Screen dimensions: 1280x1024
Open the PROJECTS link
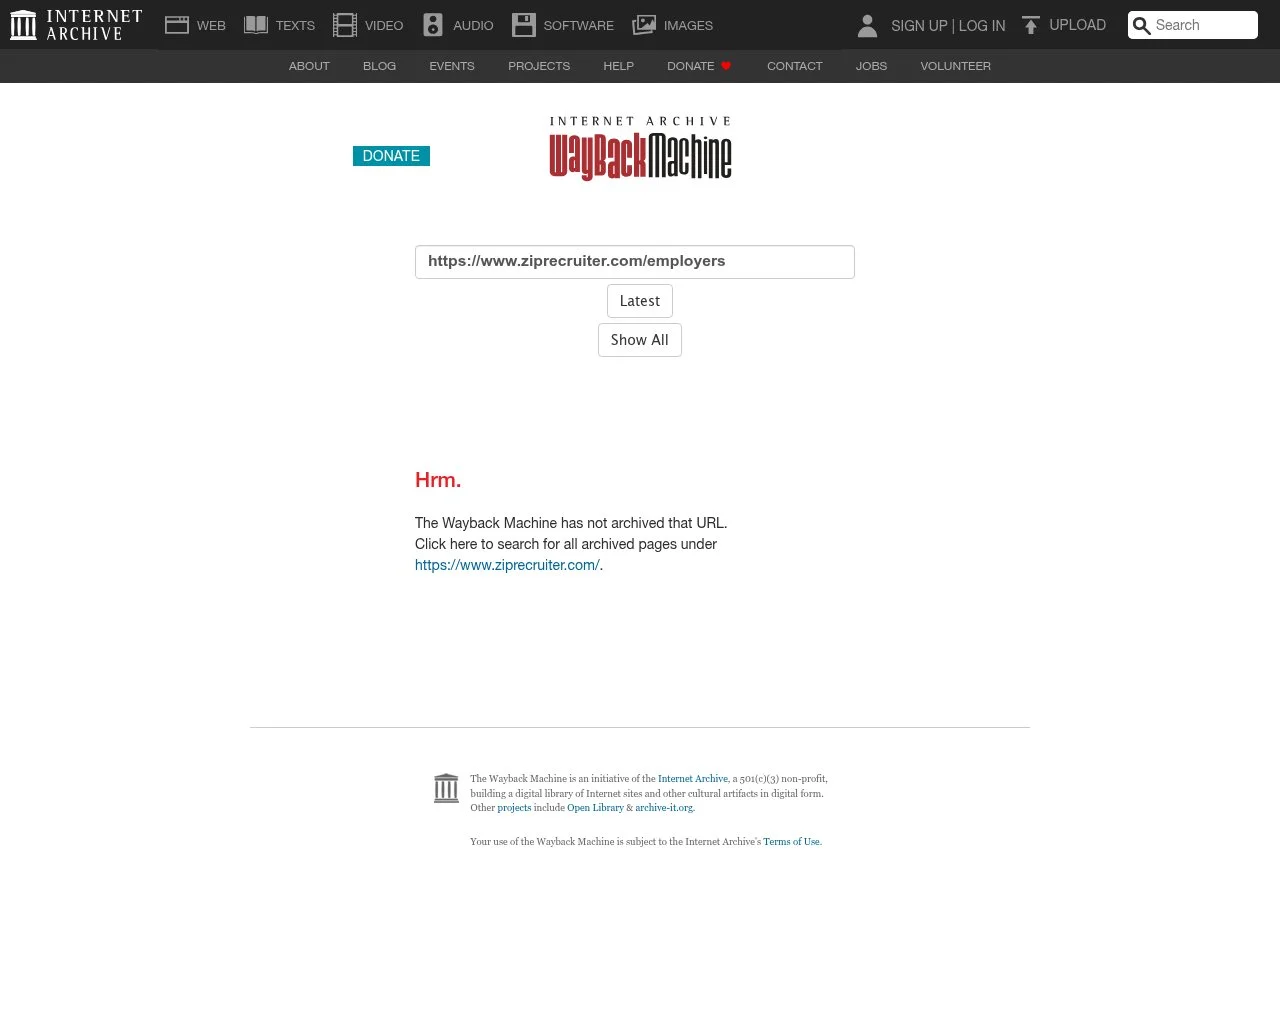click(x=539, y=66)
